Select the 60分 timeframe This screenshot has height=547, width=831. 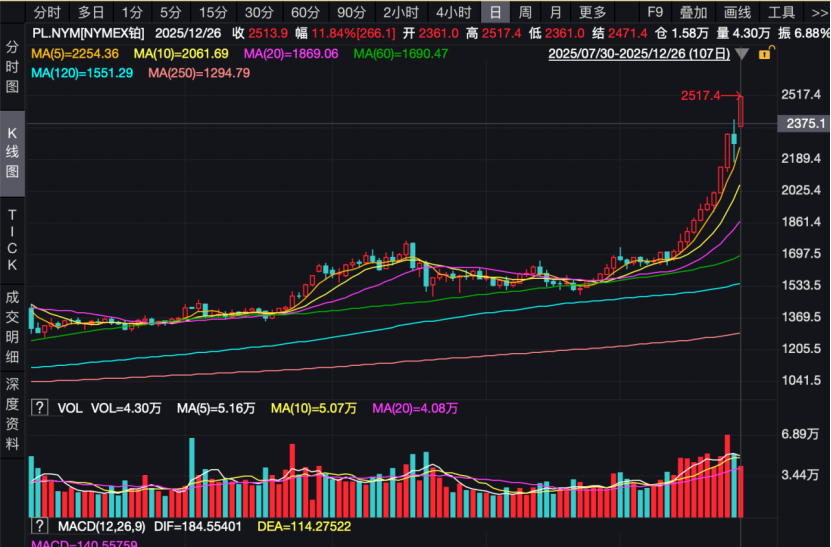point(305,12)
